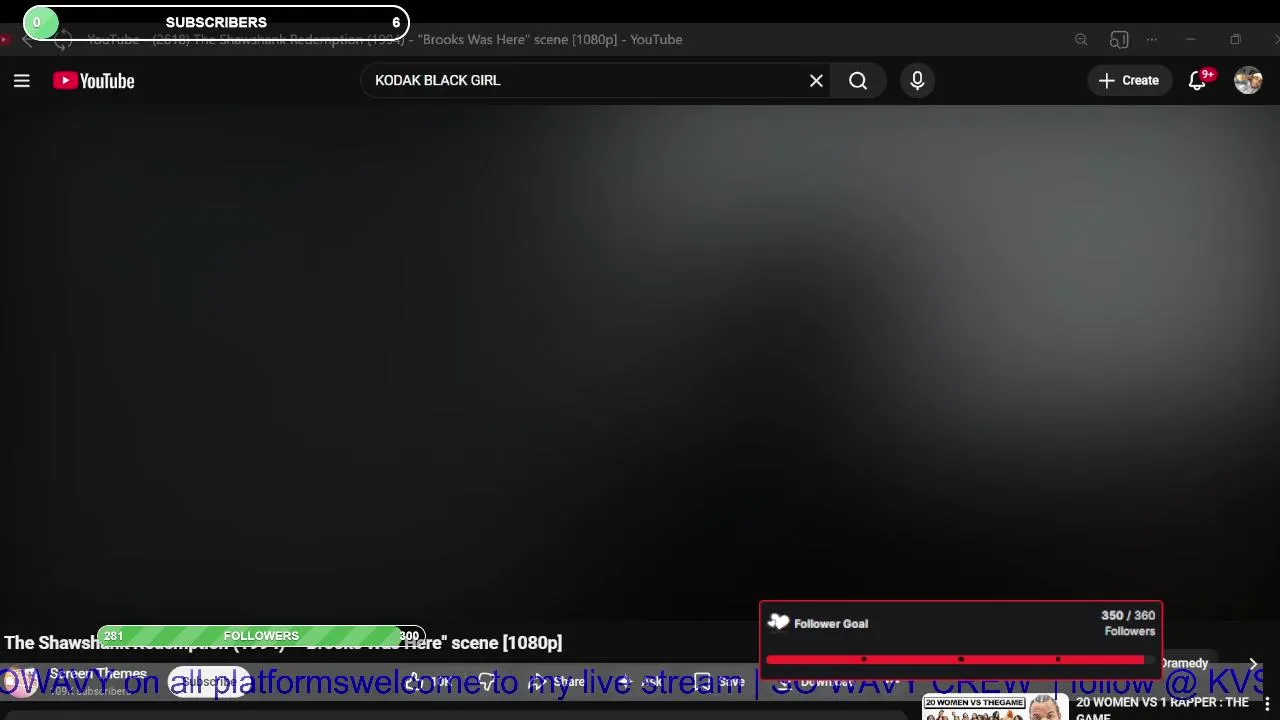The height and width of the screenshot is (720, 1280).
Task: Show more chips with right chevron
Action: click(x=1253, y=664)
